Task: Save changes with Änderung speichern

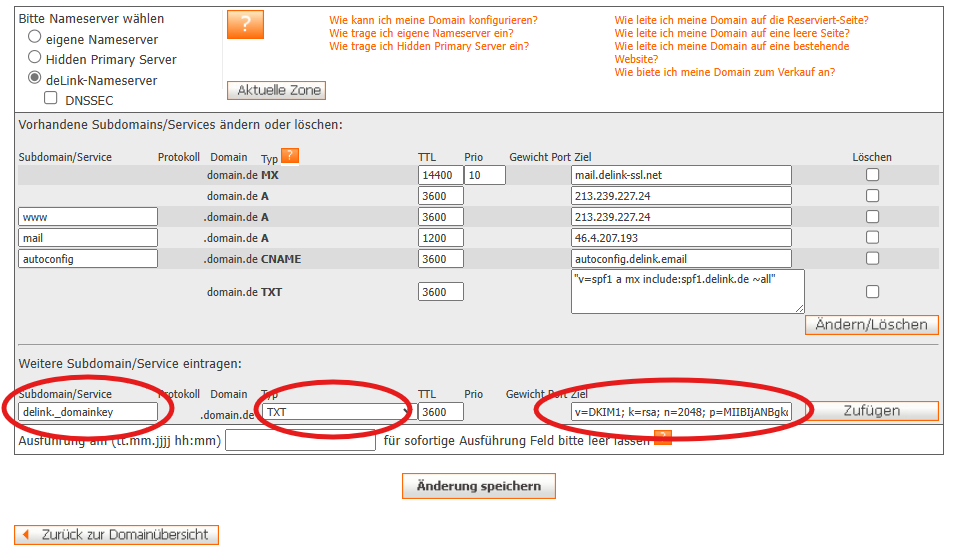Action: (478, 486)
